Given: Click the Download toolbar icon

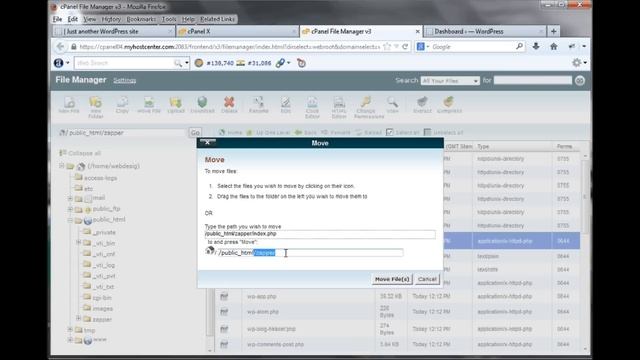Looking at the screenshot, I should pos(202,105).
